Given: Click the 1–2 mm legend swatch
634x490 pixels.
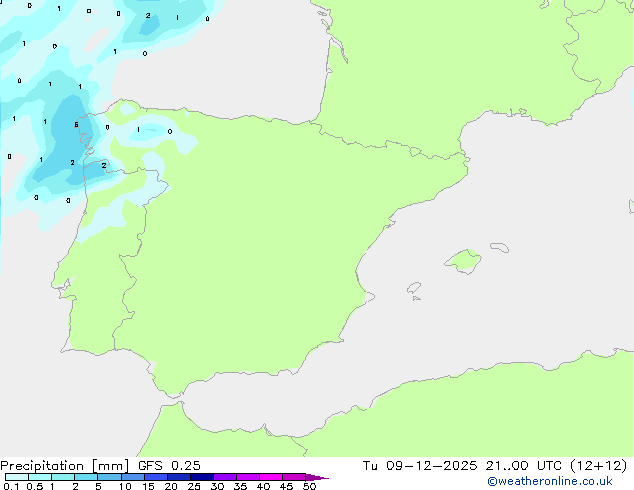Looking at the screenshot, I should coord(63,477).
